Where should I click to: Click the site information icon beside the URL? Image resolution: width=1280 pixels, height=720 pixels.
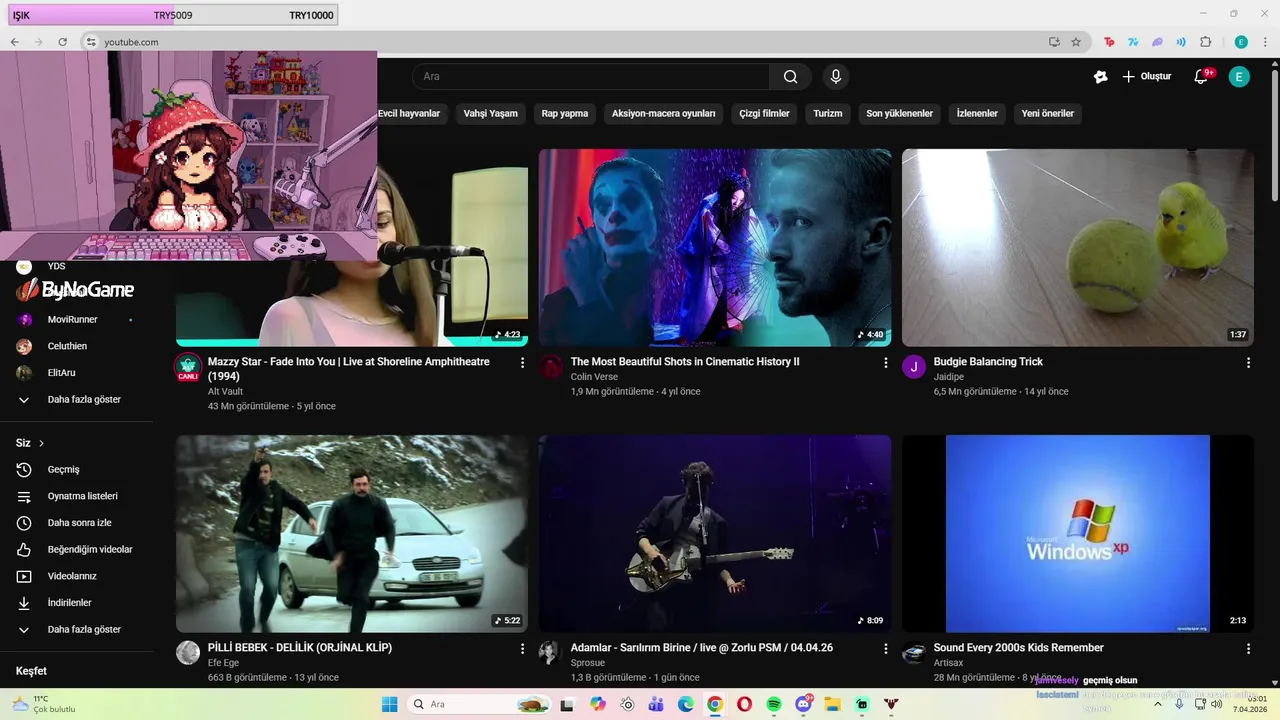(x=90, y=42)
